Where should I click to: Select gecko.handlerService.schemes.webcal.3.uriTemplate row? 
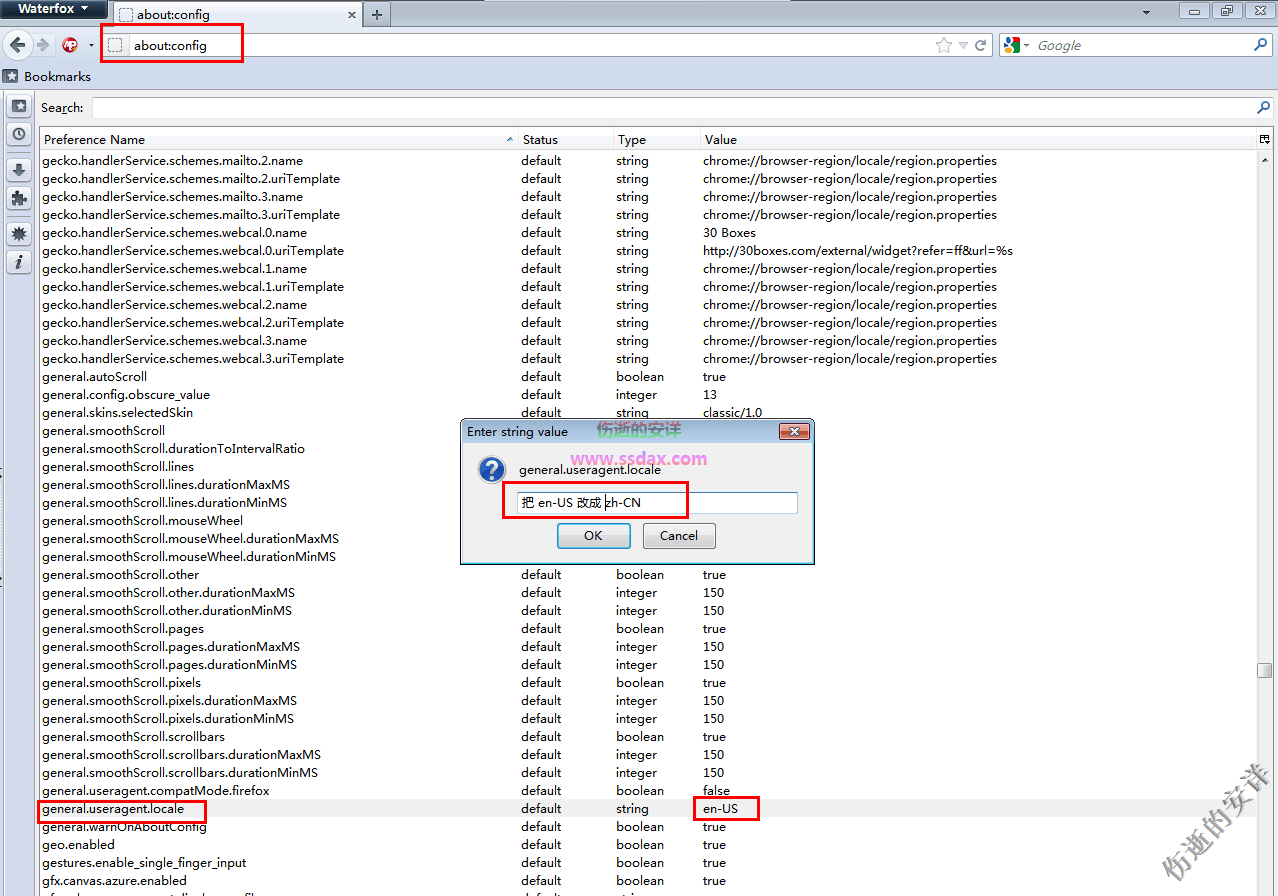pyautogui.click(x=648, y=358)
